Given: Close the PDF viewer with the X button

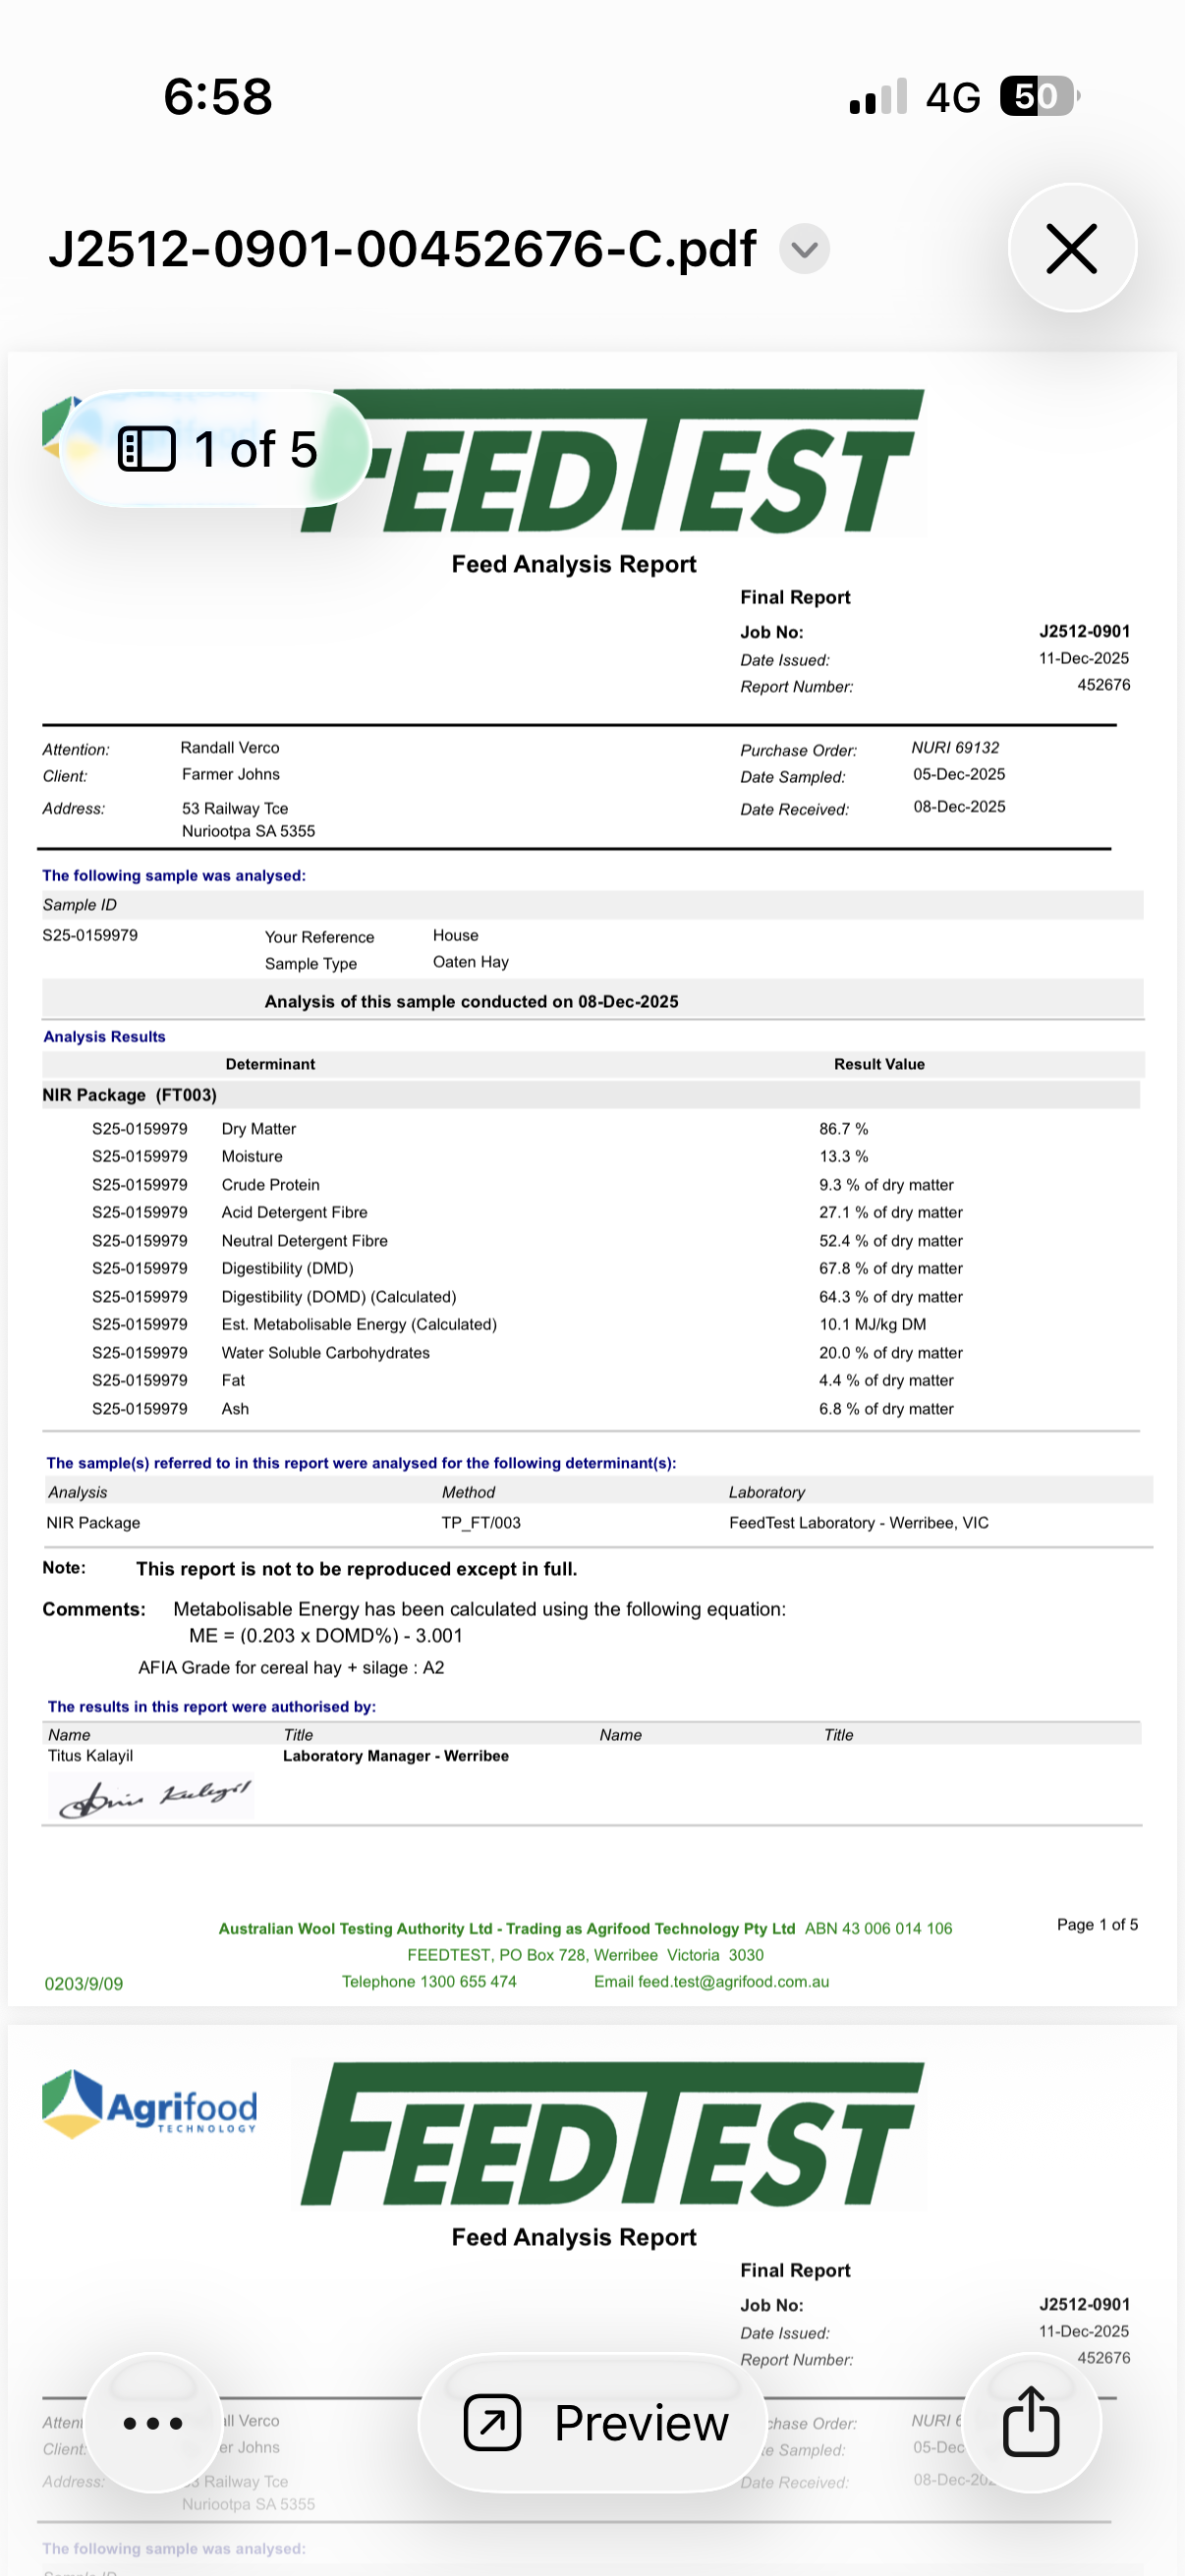Looking at the screenshot, I should (x=1071, y=248).
